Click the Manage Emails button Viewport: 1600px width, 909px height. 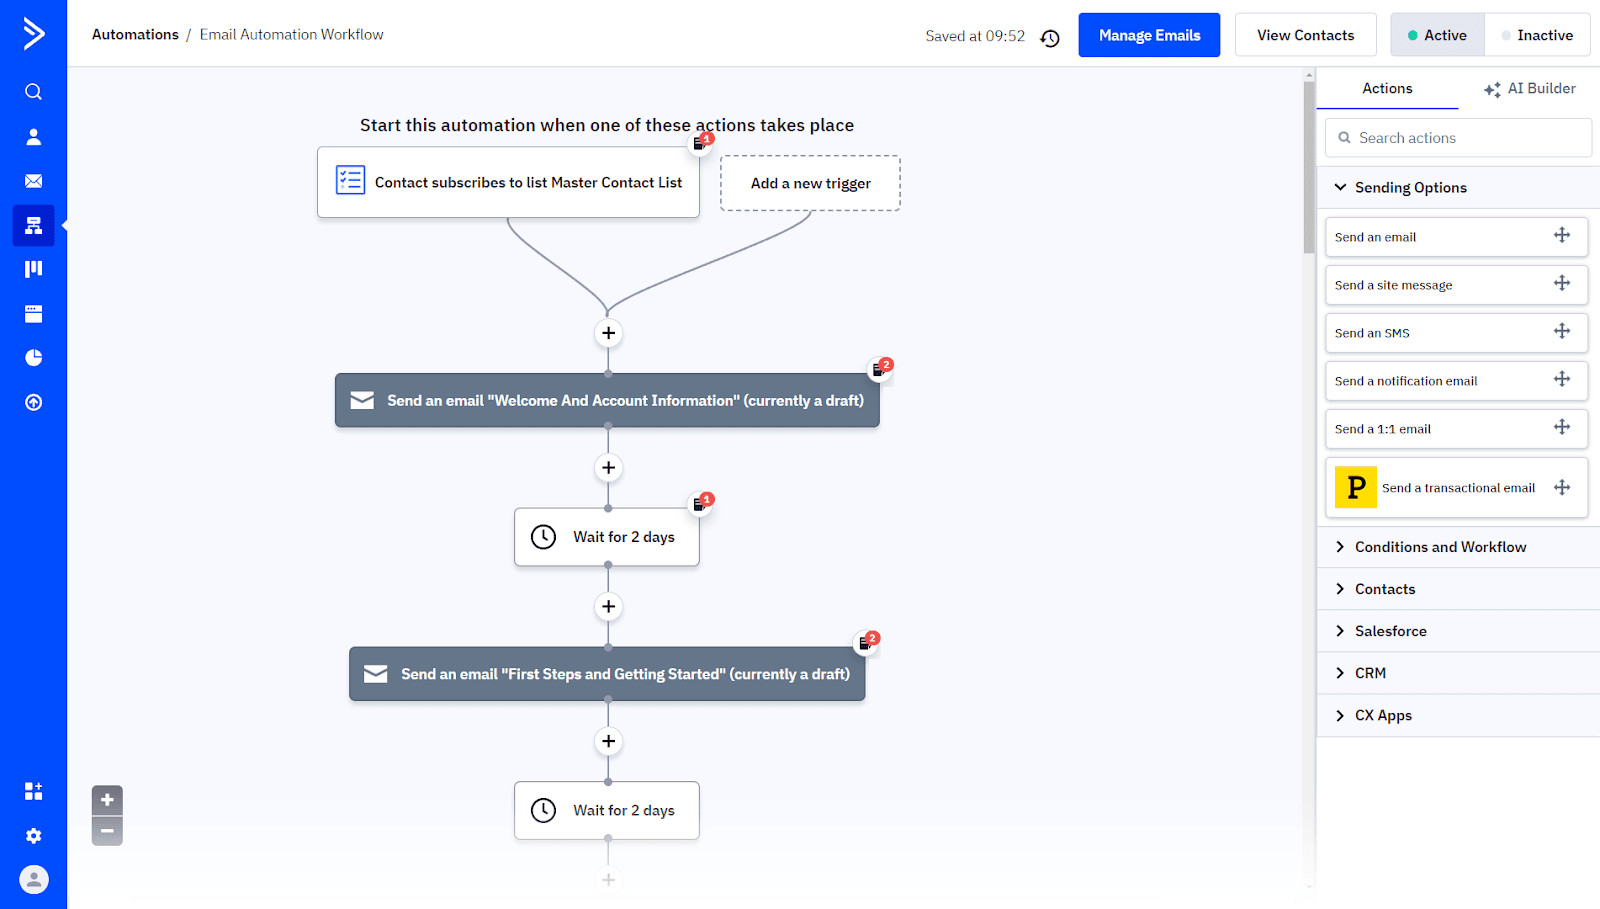click(1148, 34)
